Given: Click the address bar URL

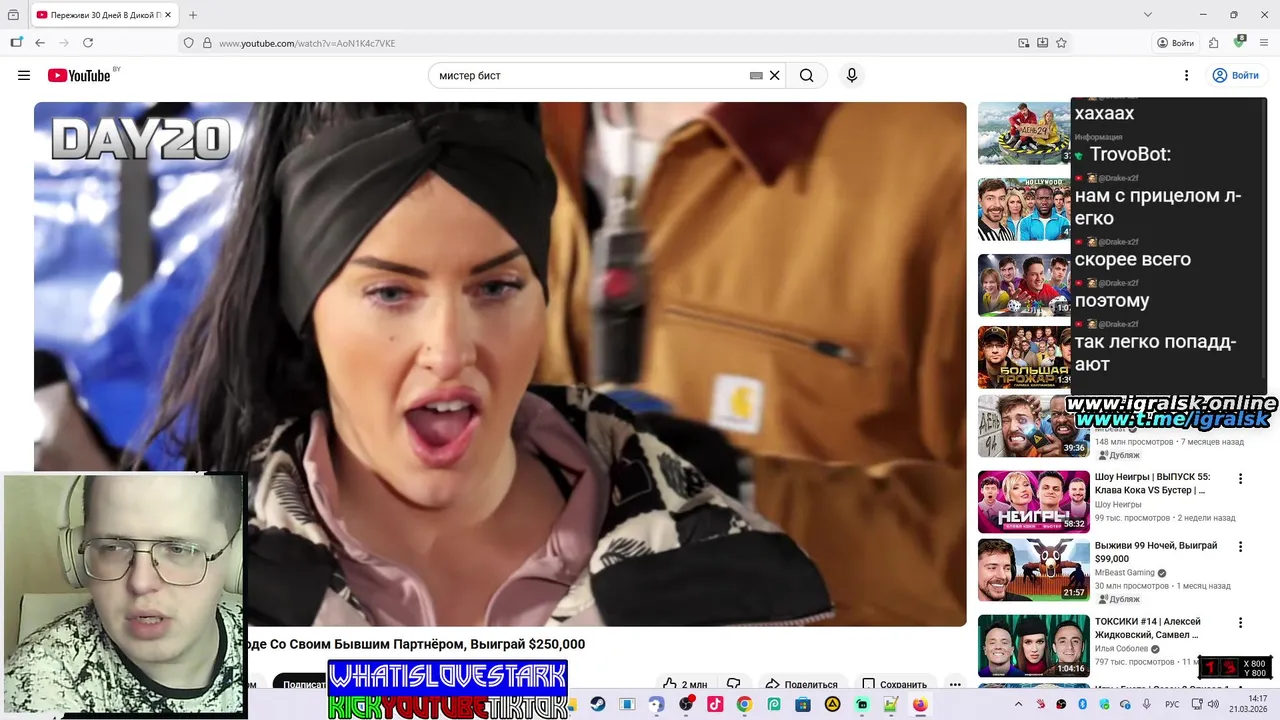Looking at the screenshot, I should coord(307,43).
